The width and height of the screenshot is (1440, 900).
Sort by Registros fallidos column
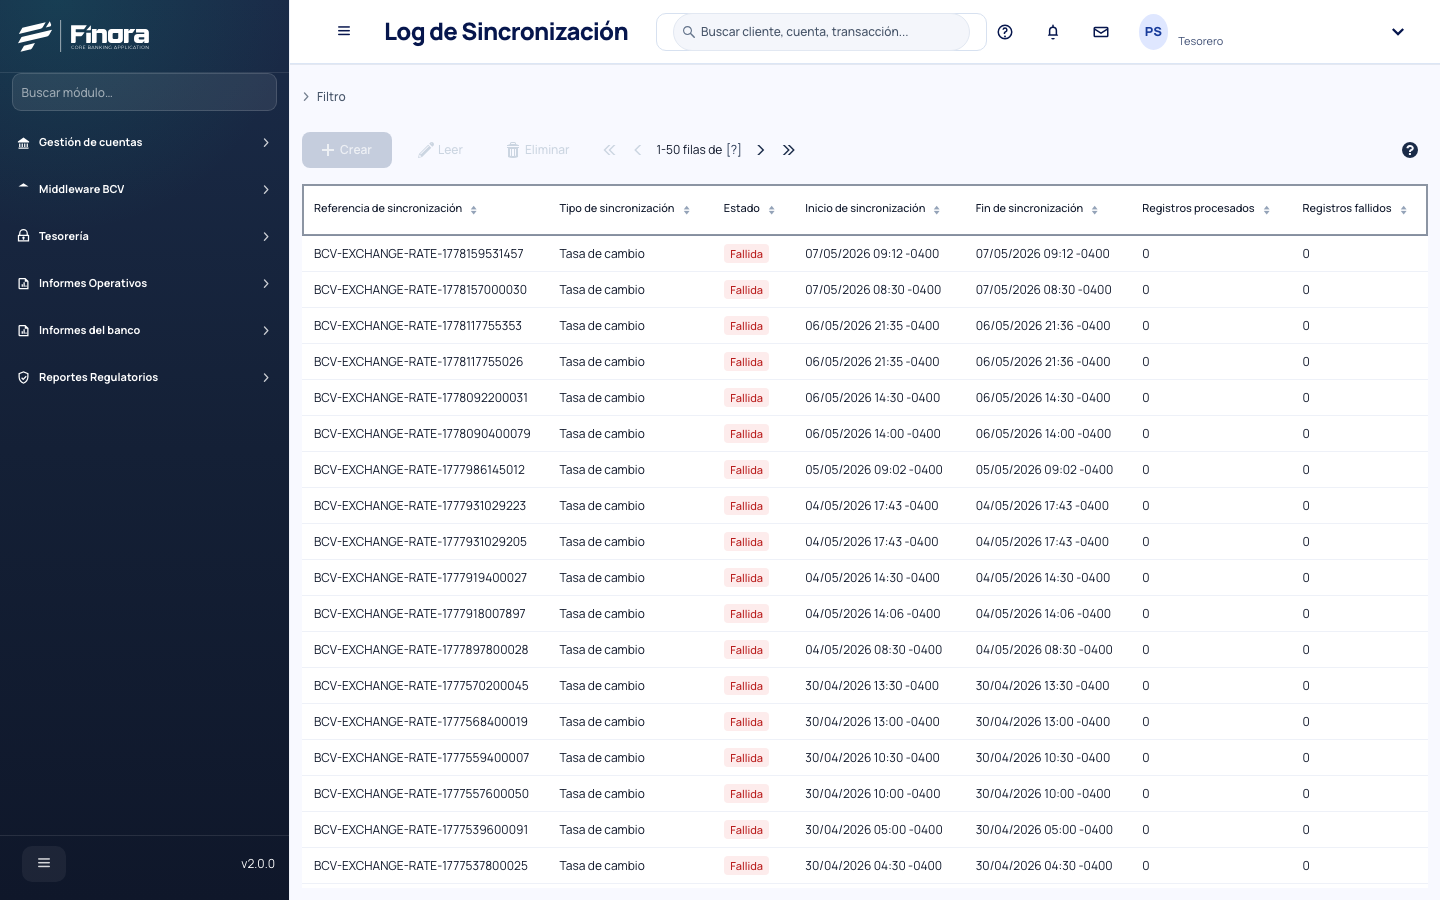point(1404,210)
